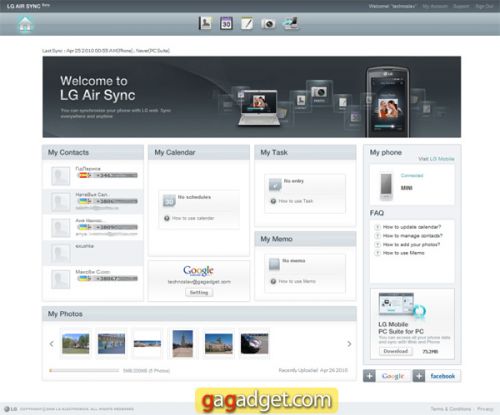Click the phone image in My phone panel
Image resolution: width=500 pixels, height=415 pixels.
pos(386,187)
